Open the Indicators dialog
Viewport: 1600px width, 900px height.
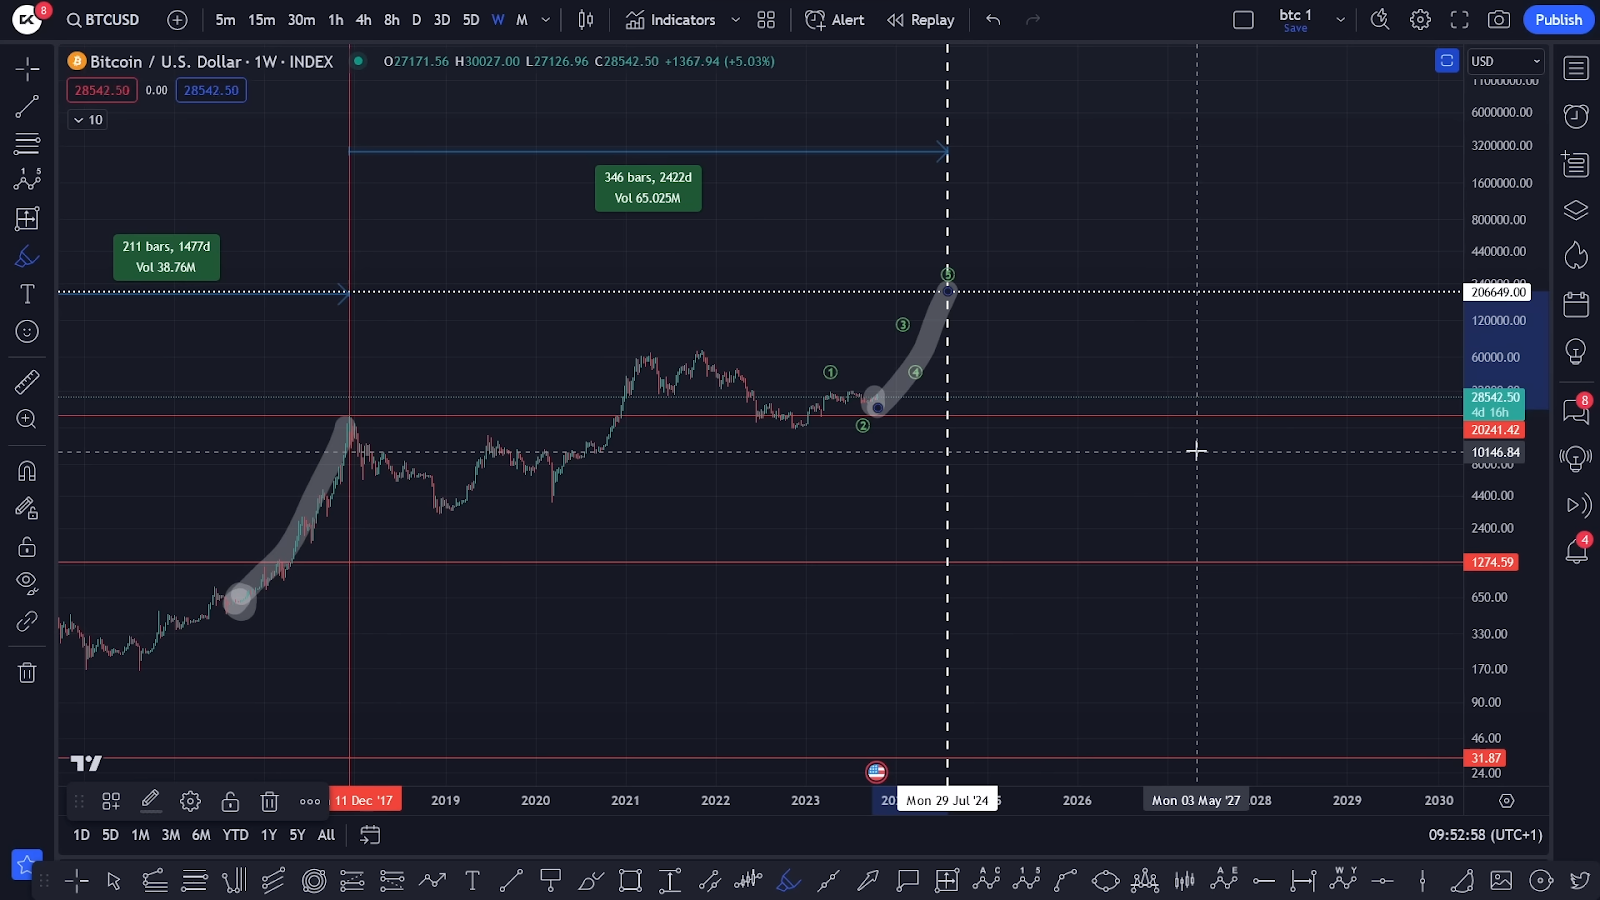[671, 20]
